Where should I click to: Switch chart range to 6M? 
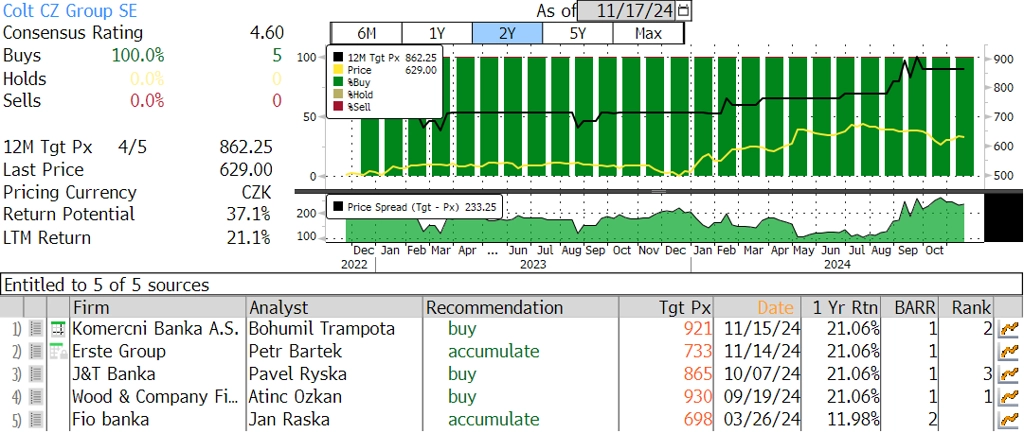[x=366, y=33]
